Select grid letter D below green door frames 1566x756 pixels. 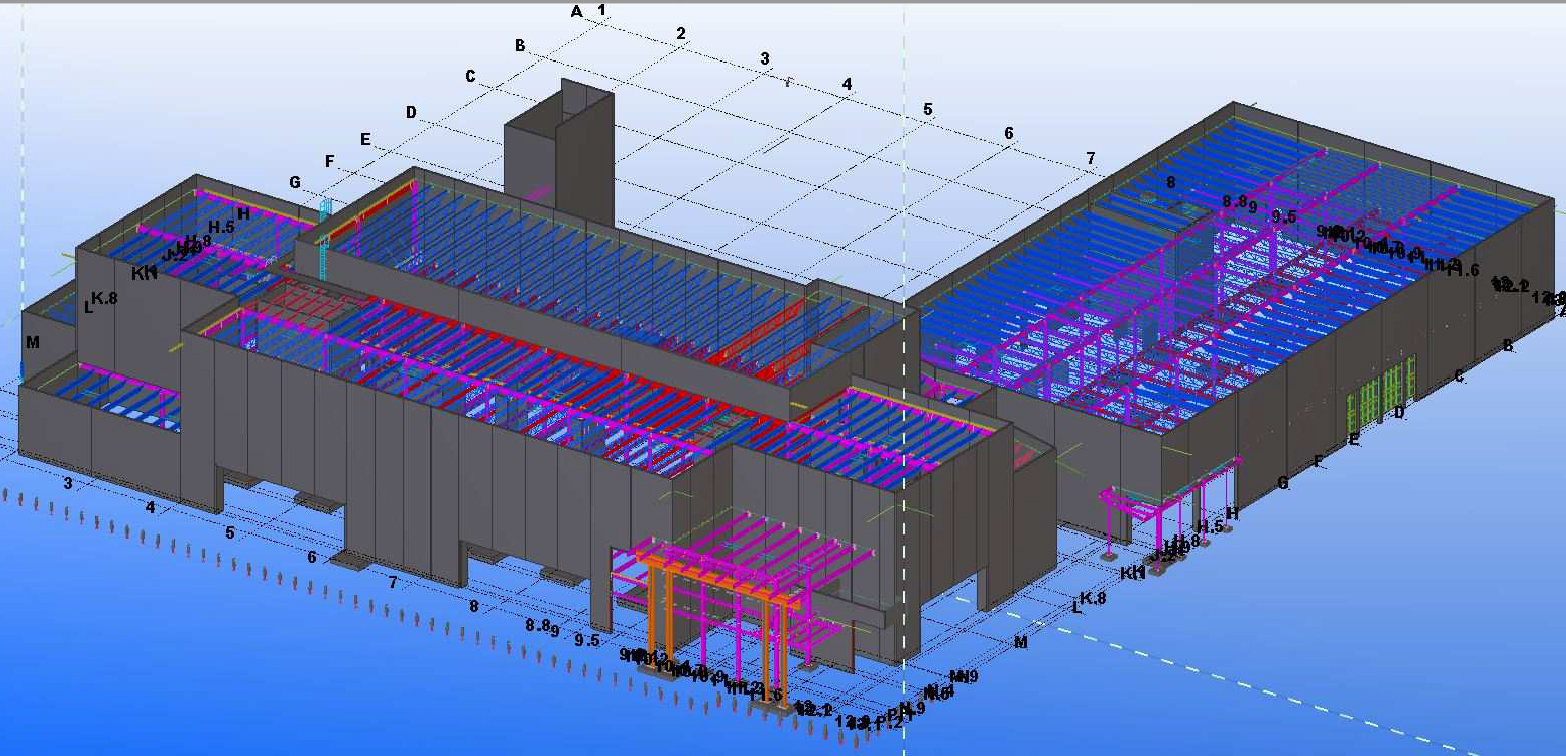click(1399, 412)
